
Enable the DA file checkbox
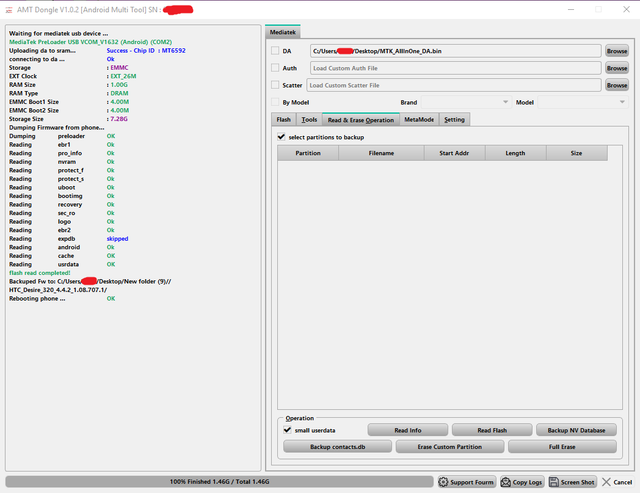(275, 50)
